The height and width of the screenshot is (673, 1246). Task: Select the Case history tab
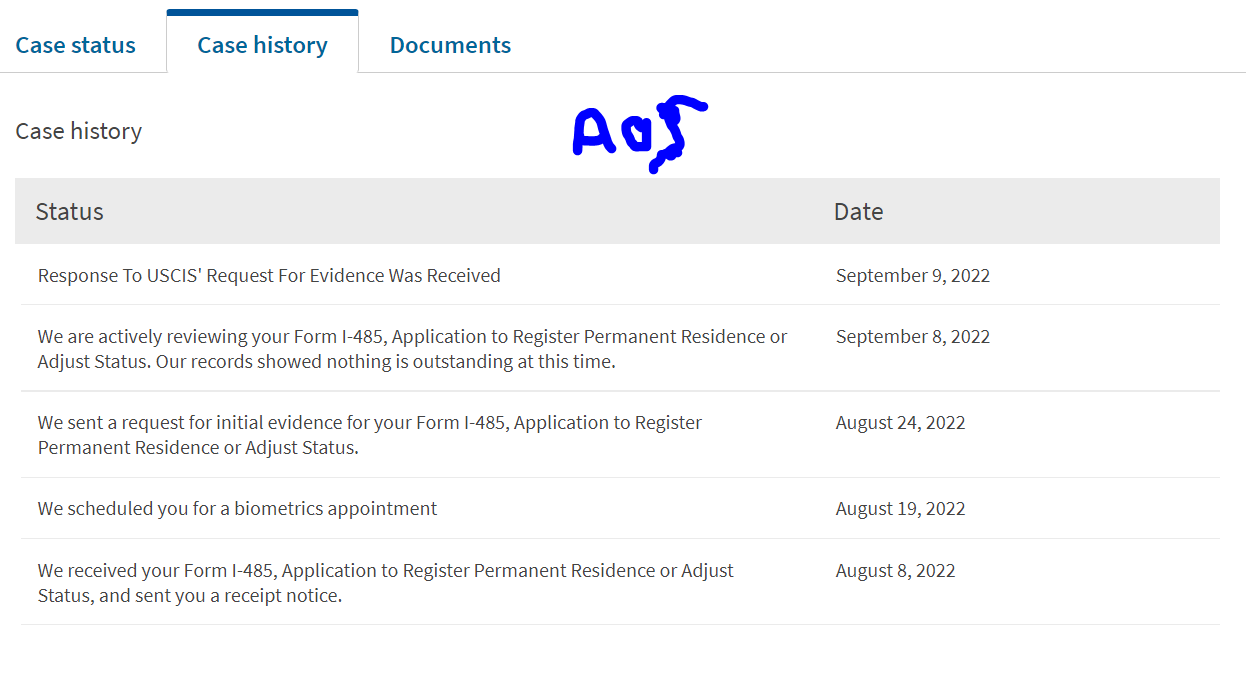point(262,45)
